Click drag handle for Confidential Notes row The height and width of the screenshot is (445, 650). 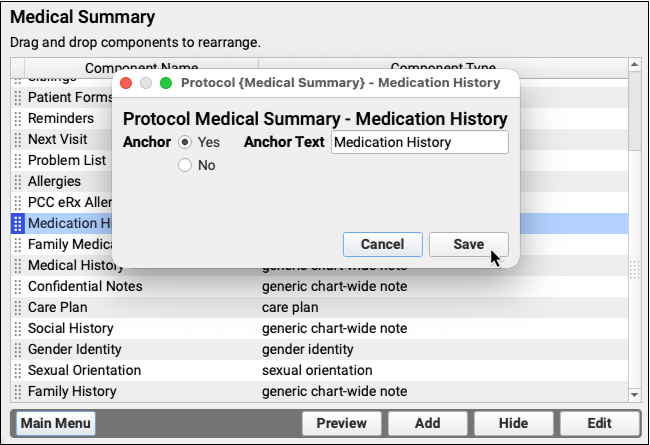click(18, 287)
